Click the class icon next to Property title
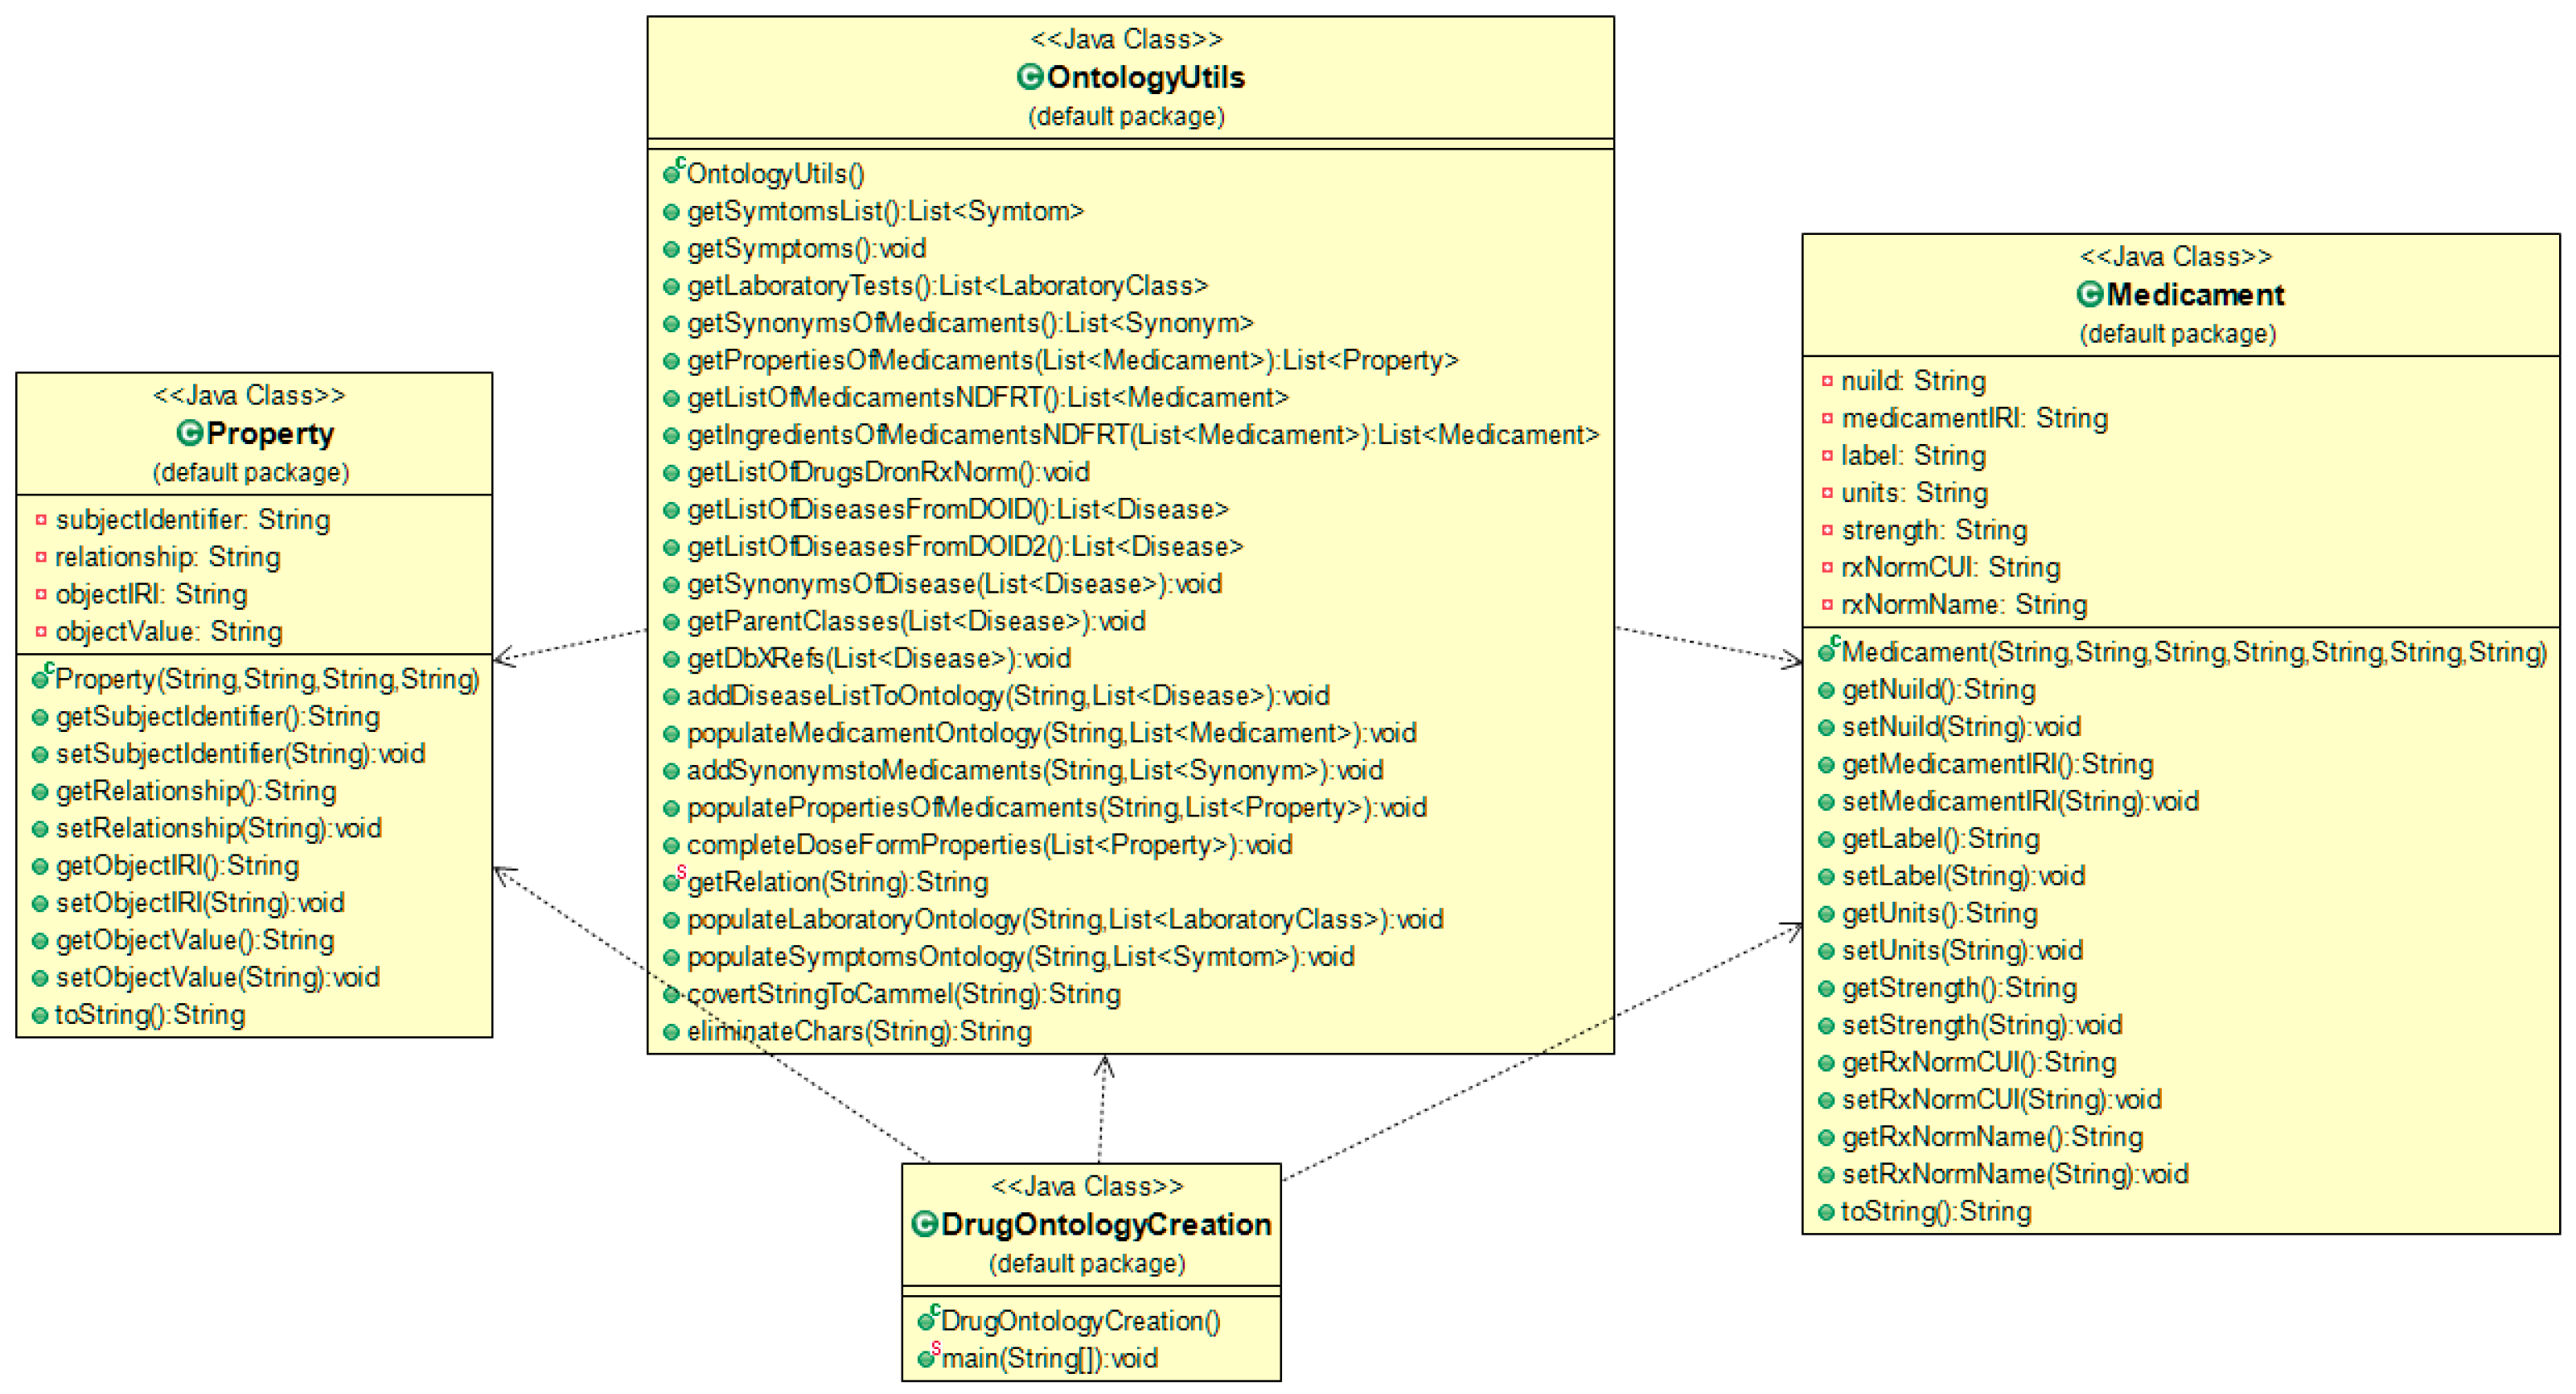 pos(189,433)
